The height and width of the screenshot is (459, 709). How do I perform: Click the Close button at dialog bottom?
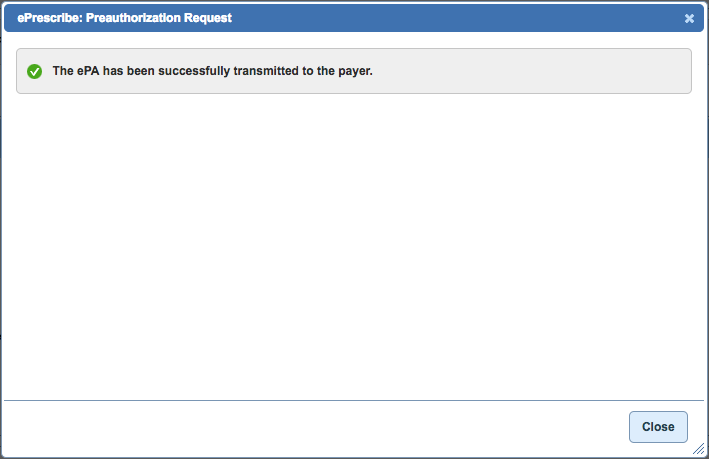[x=658, y=426]
